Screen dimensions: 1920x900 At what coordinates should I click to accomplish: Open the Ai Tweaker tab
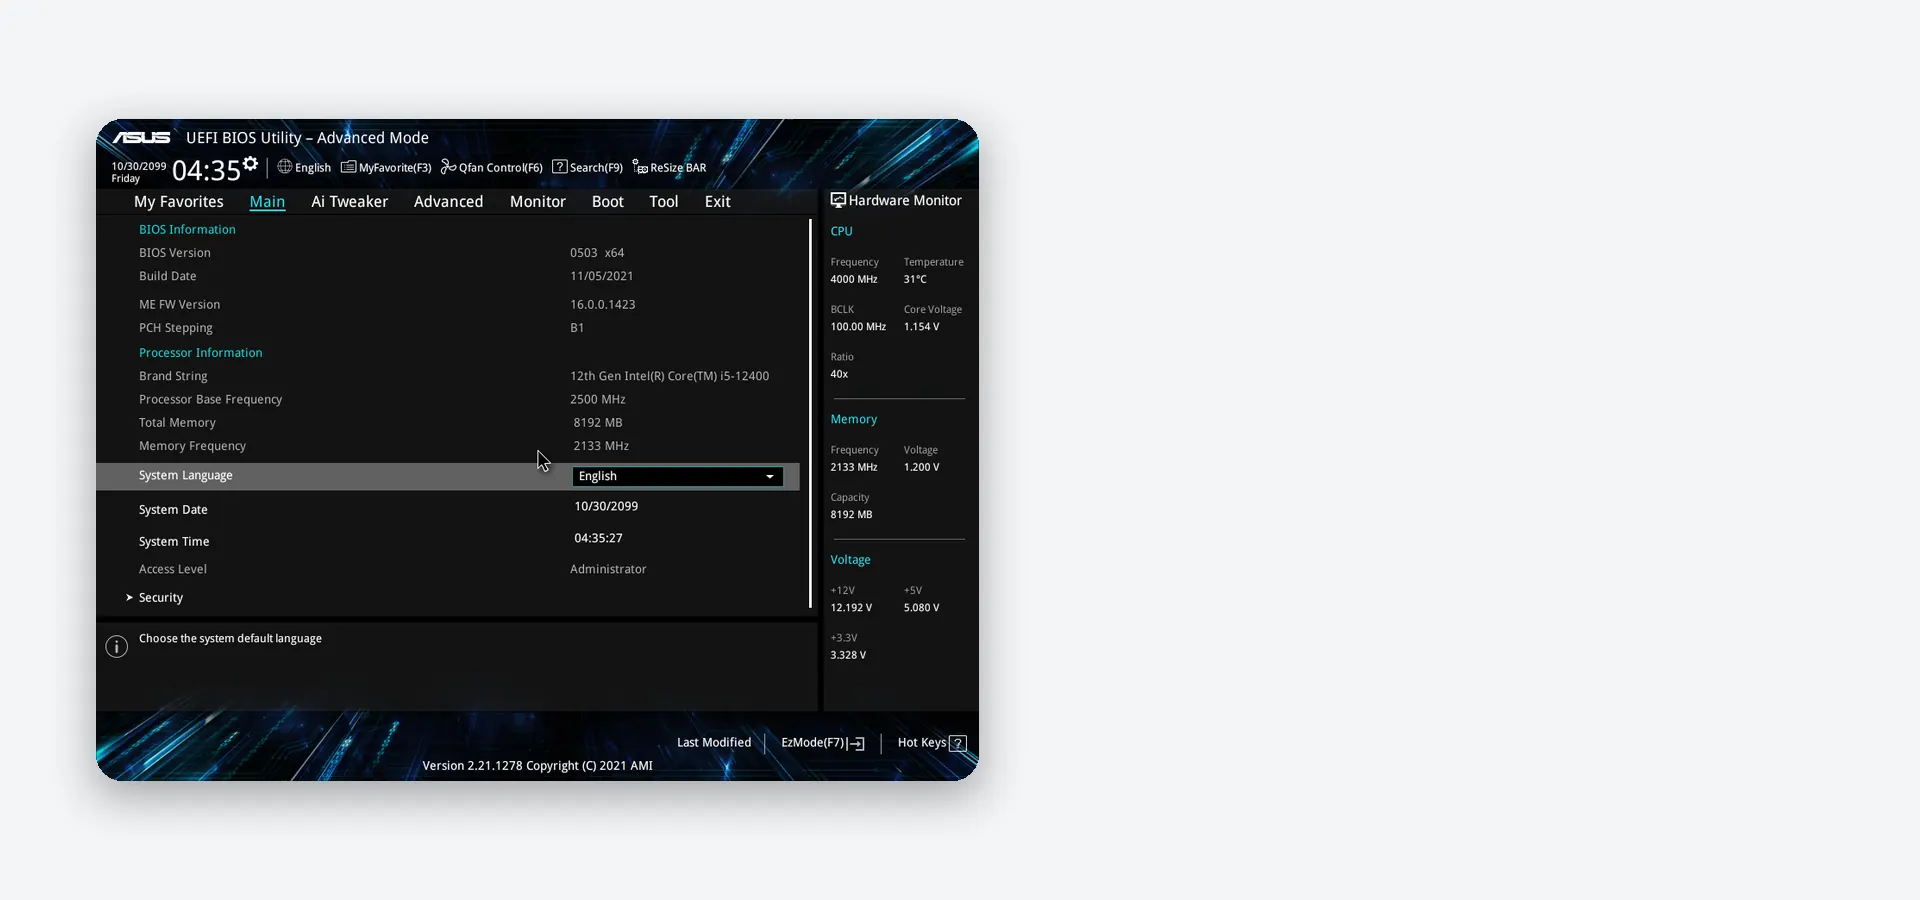point(350,202)
